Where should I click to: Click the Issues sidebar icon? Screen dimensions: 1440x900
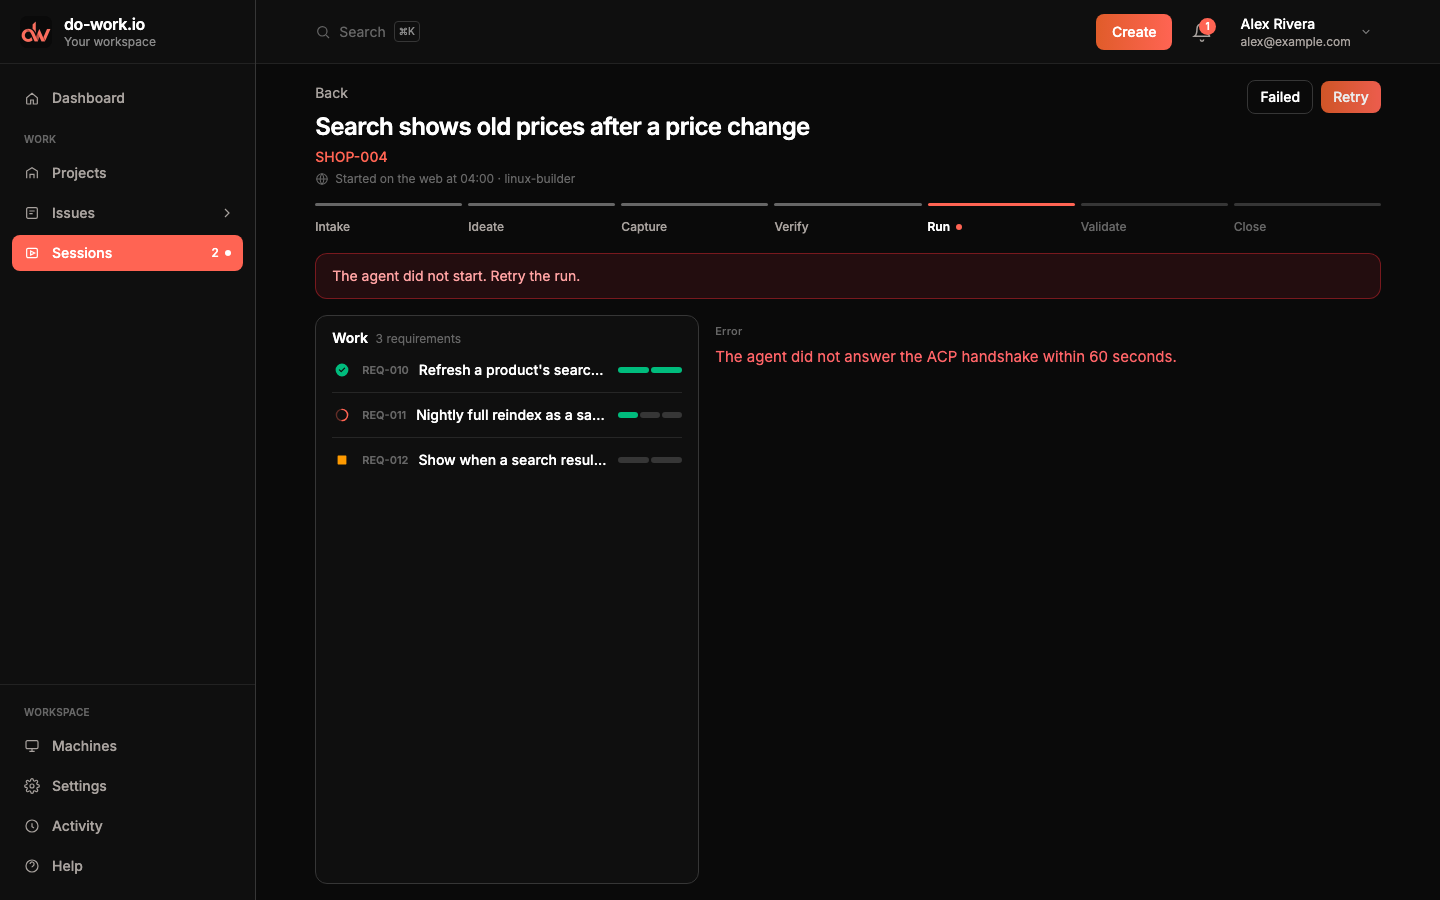point(32,213)
